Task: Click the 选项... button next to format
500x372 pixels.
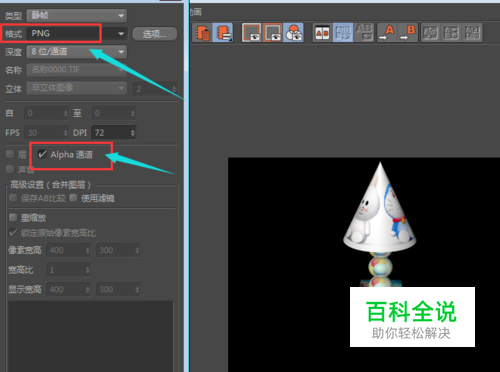Action: click(155, 34)
